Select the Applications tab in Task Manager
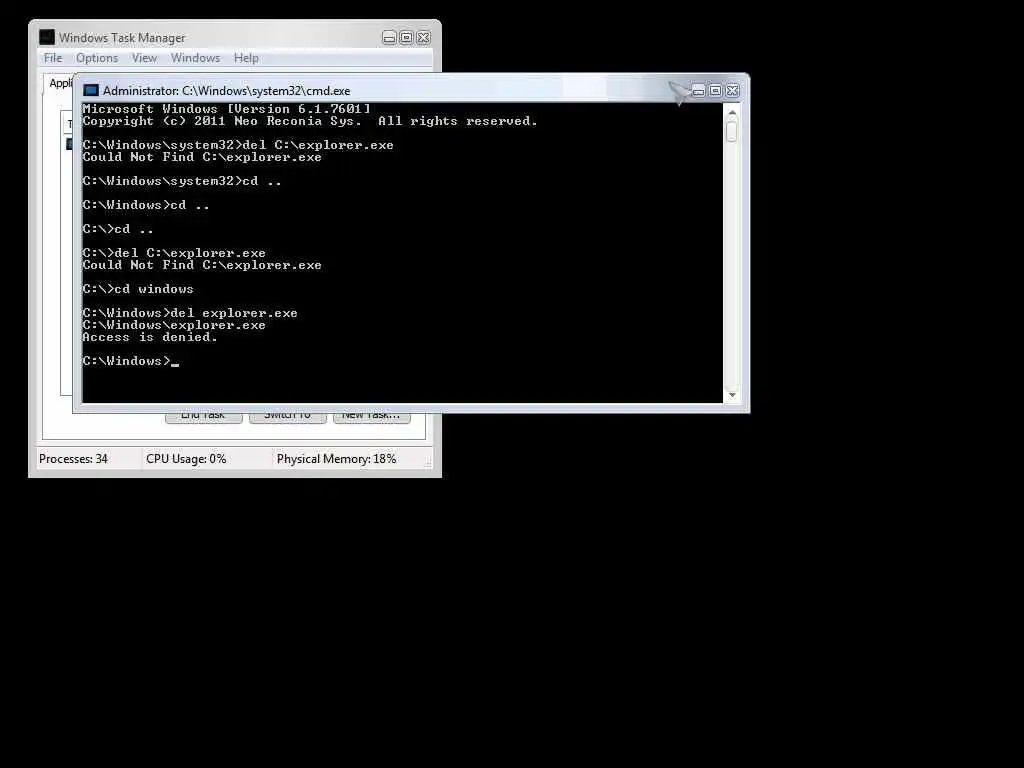1024x768 pixels. pos(60,84)
